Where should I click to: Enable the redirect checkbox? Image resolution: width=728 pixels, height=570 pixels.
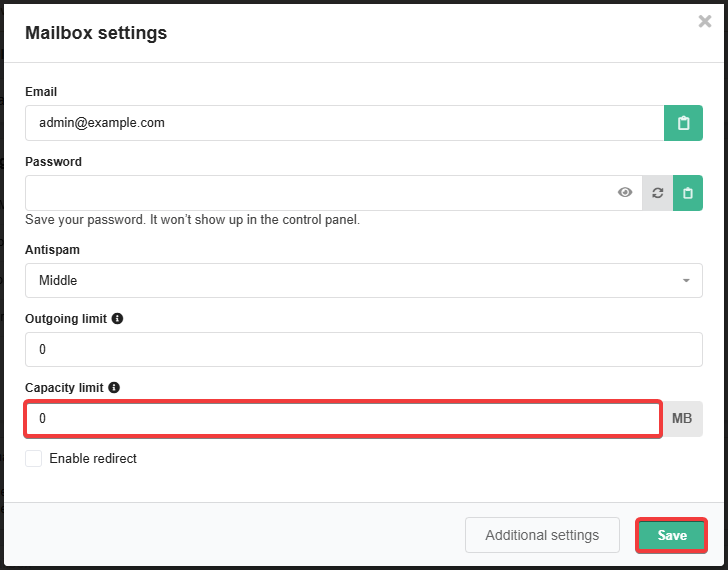tap(34, 458)
